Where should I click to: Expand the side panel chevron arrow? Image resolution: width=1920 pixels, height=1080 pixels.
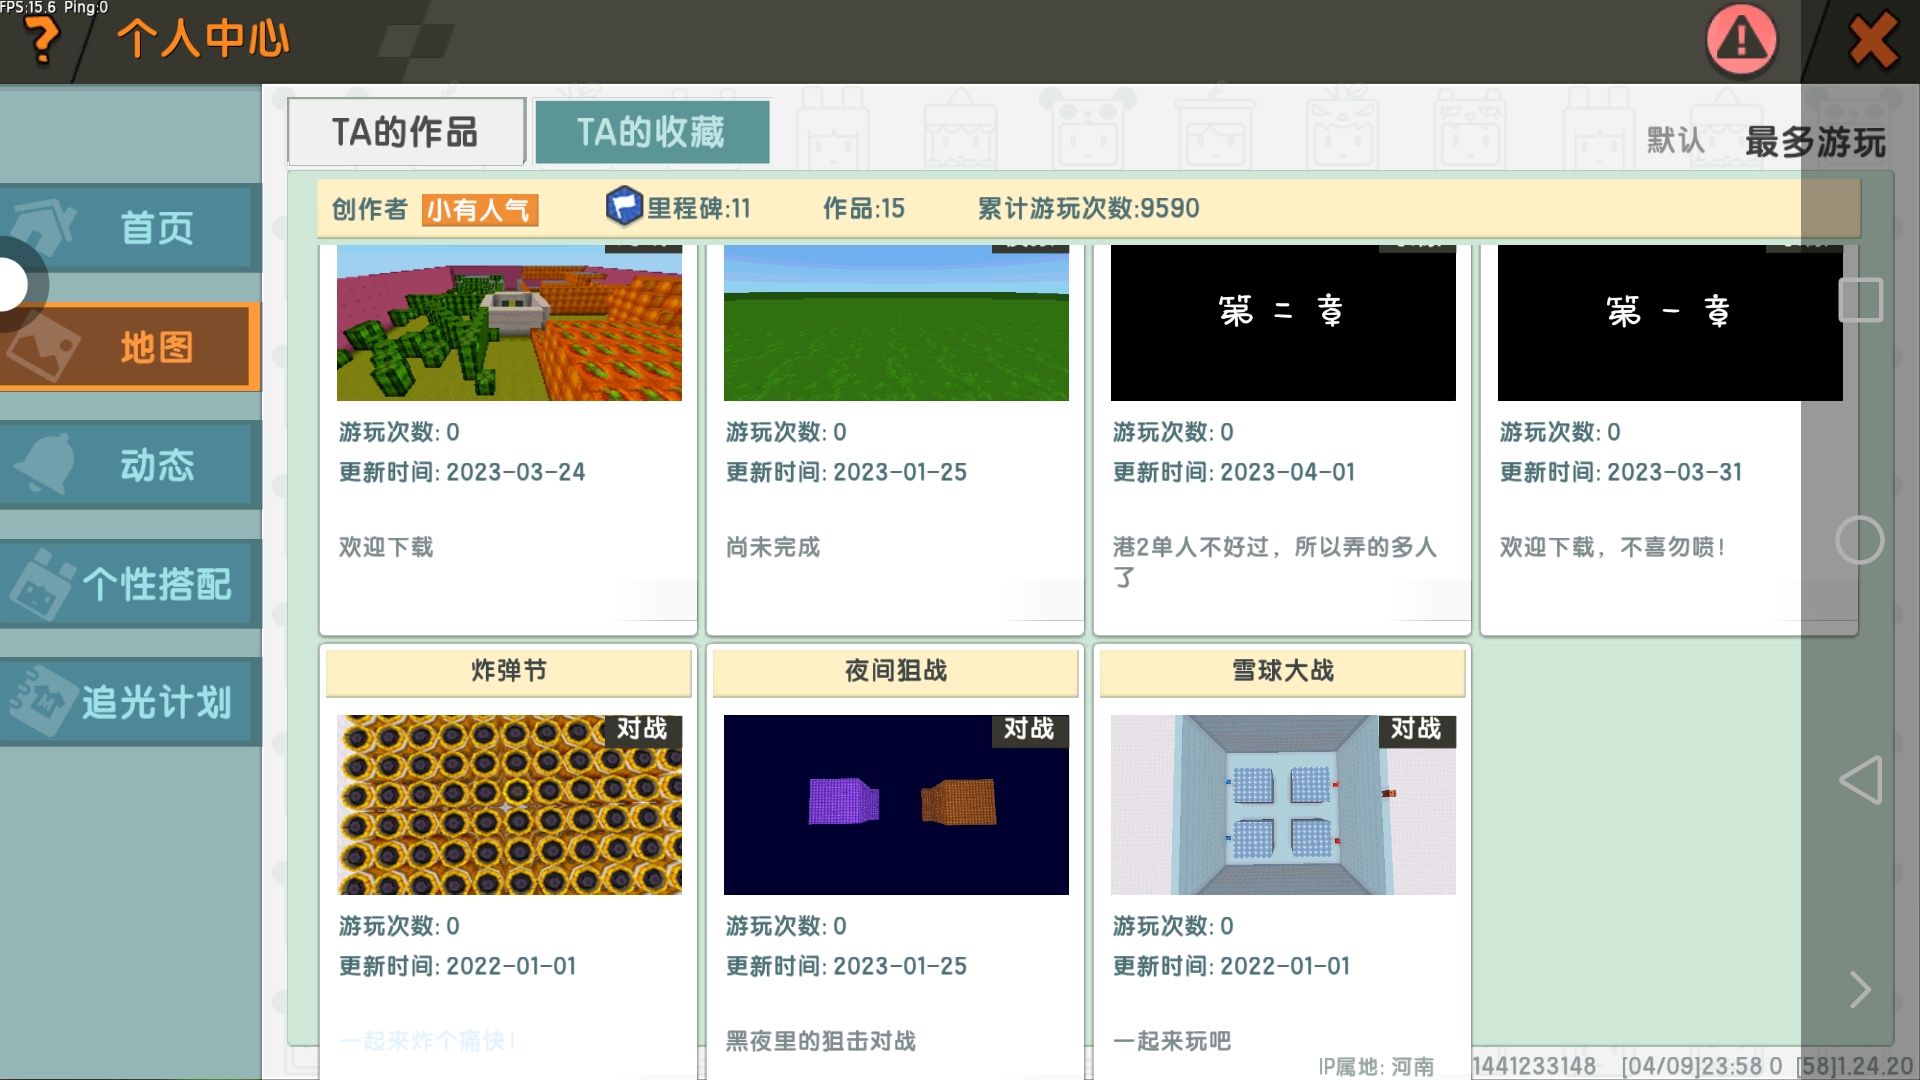(1860, 990)
